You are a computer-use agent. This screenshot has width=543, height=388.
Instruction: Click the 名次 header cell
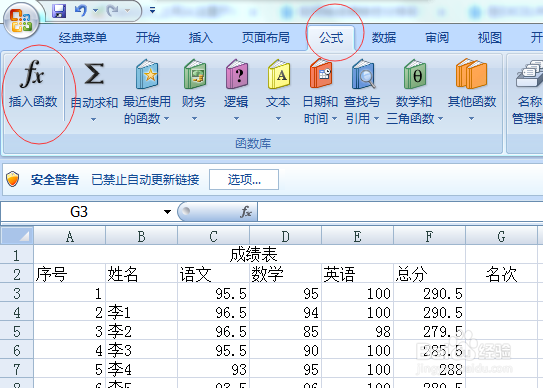click(x=501, y=274)
